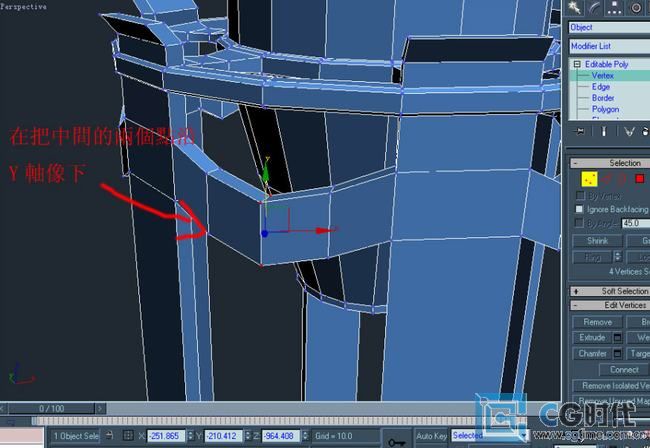Click time slider previous frame arrow

(x=3, y=409)
